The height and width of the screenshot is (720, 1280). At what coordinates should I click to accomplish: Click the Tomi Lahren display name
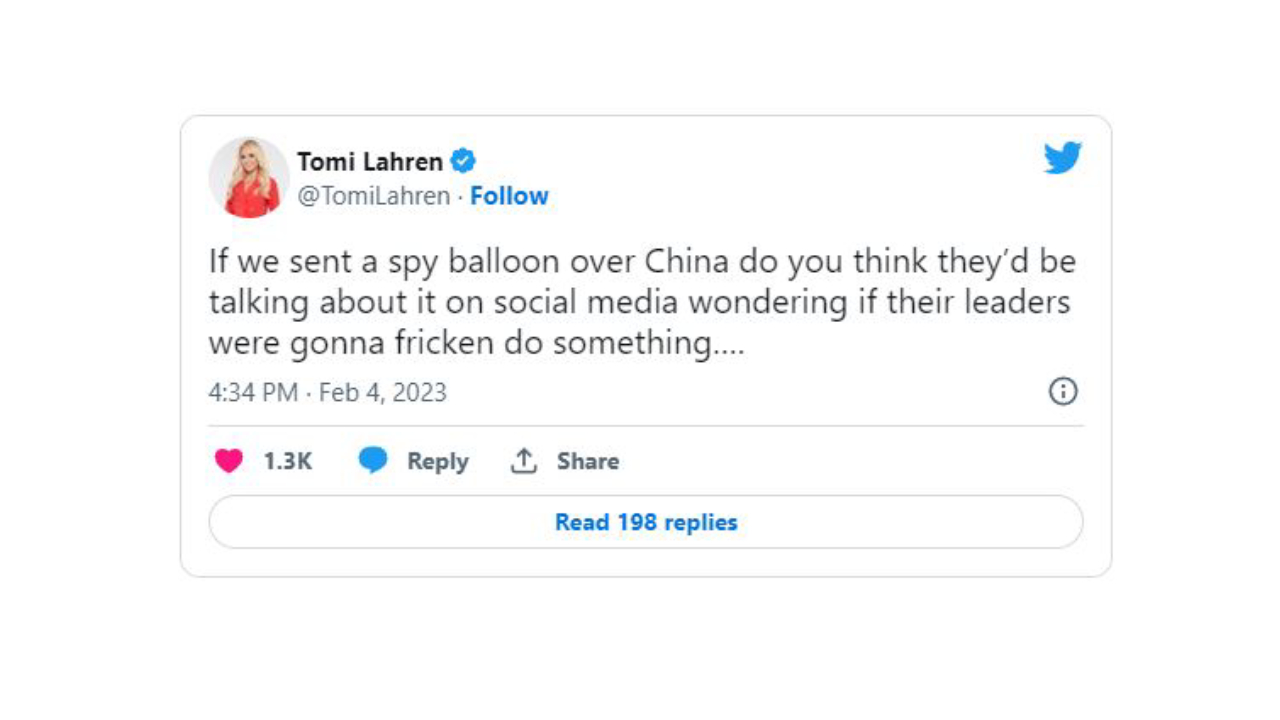370,161
